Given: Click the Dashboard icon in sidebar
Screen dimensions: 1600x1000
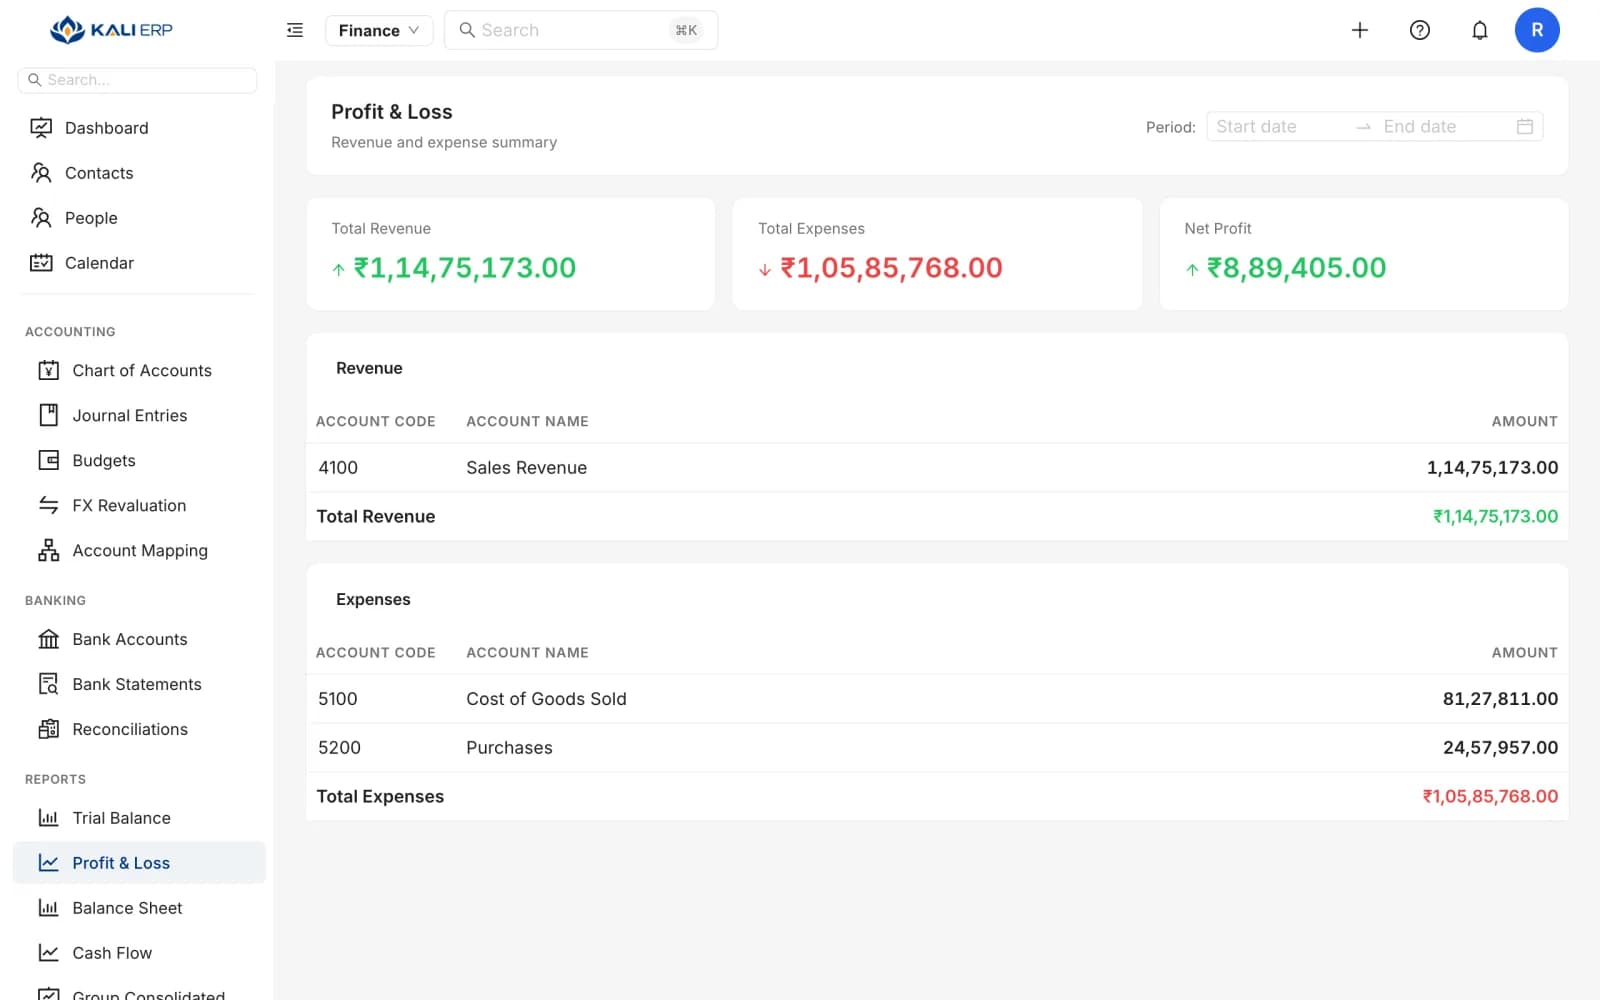Looking at the screenshot, I should coord(41,128).
